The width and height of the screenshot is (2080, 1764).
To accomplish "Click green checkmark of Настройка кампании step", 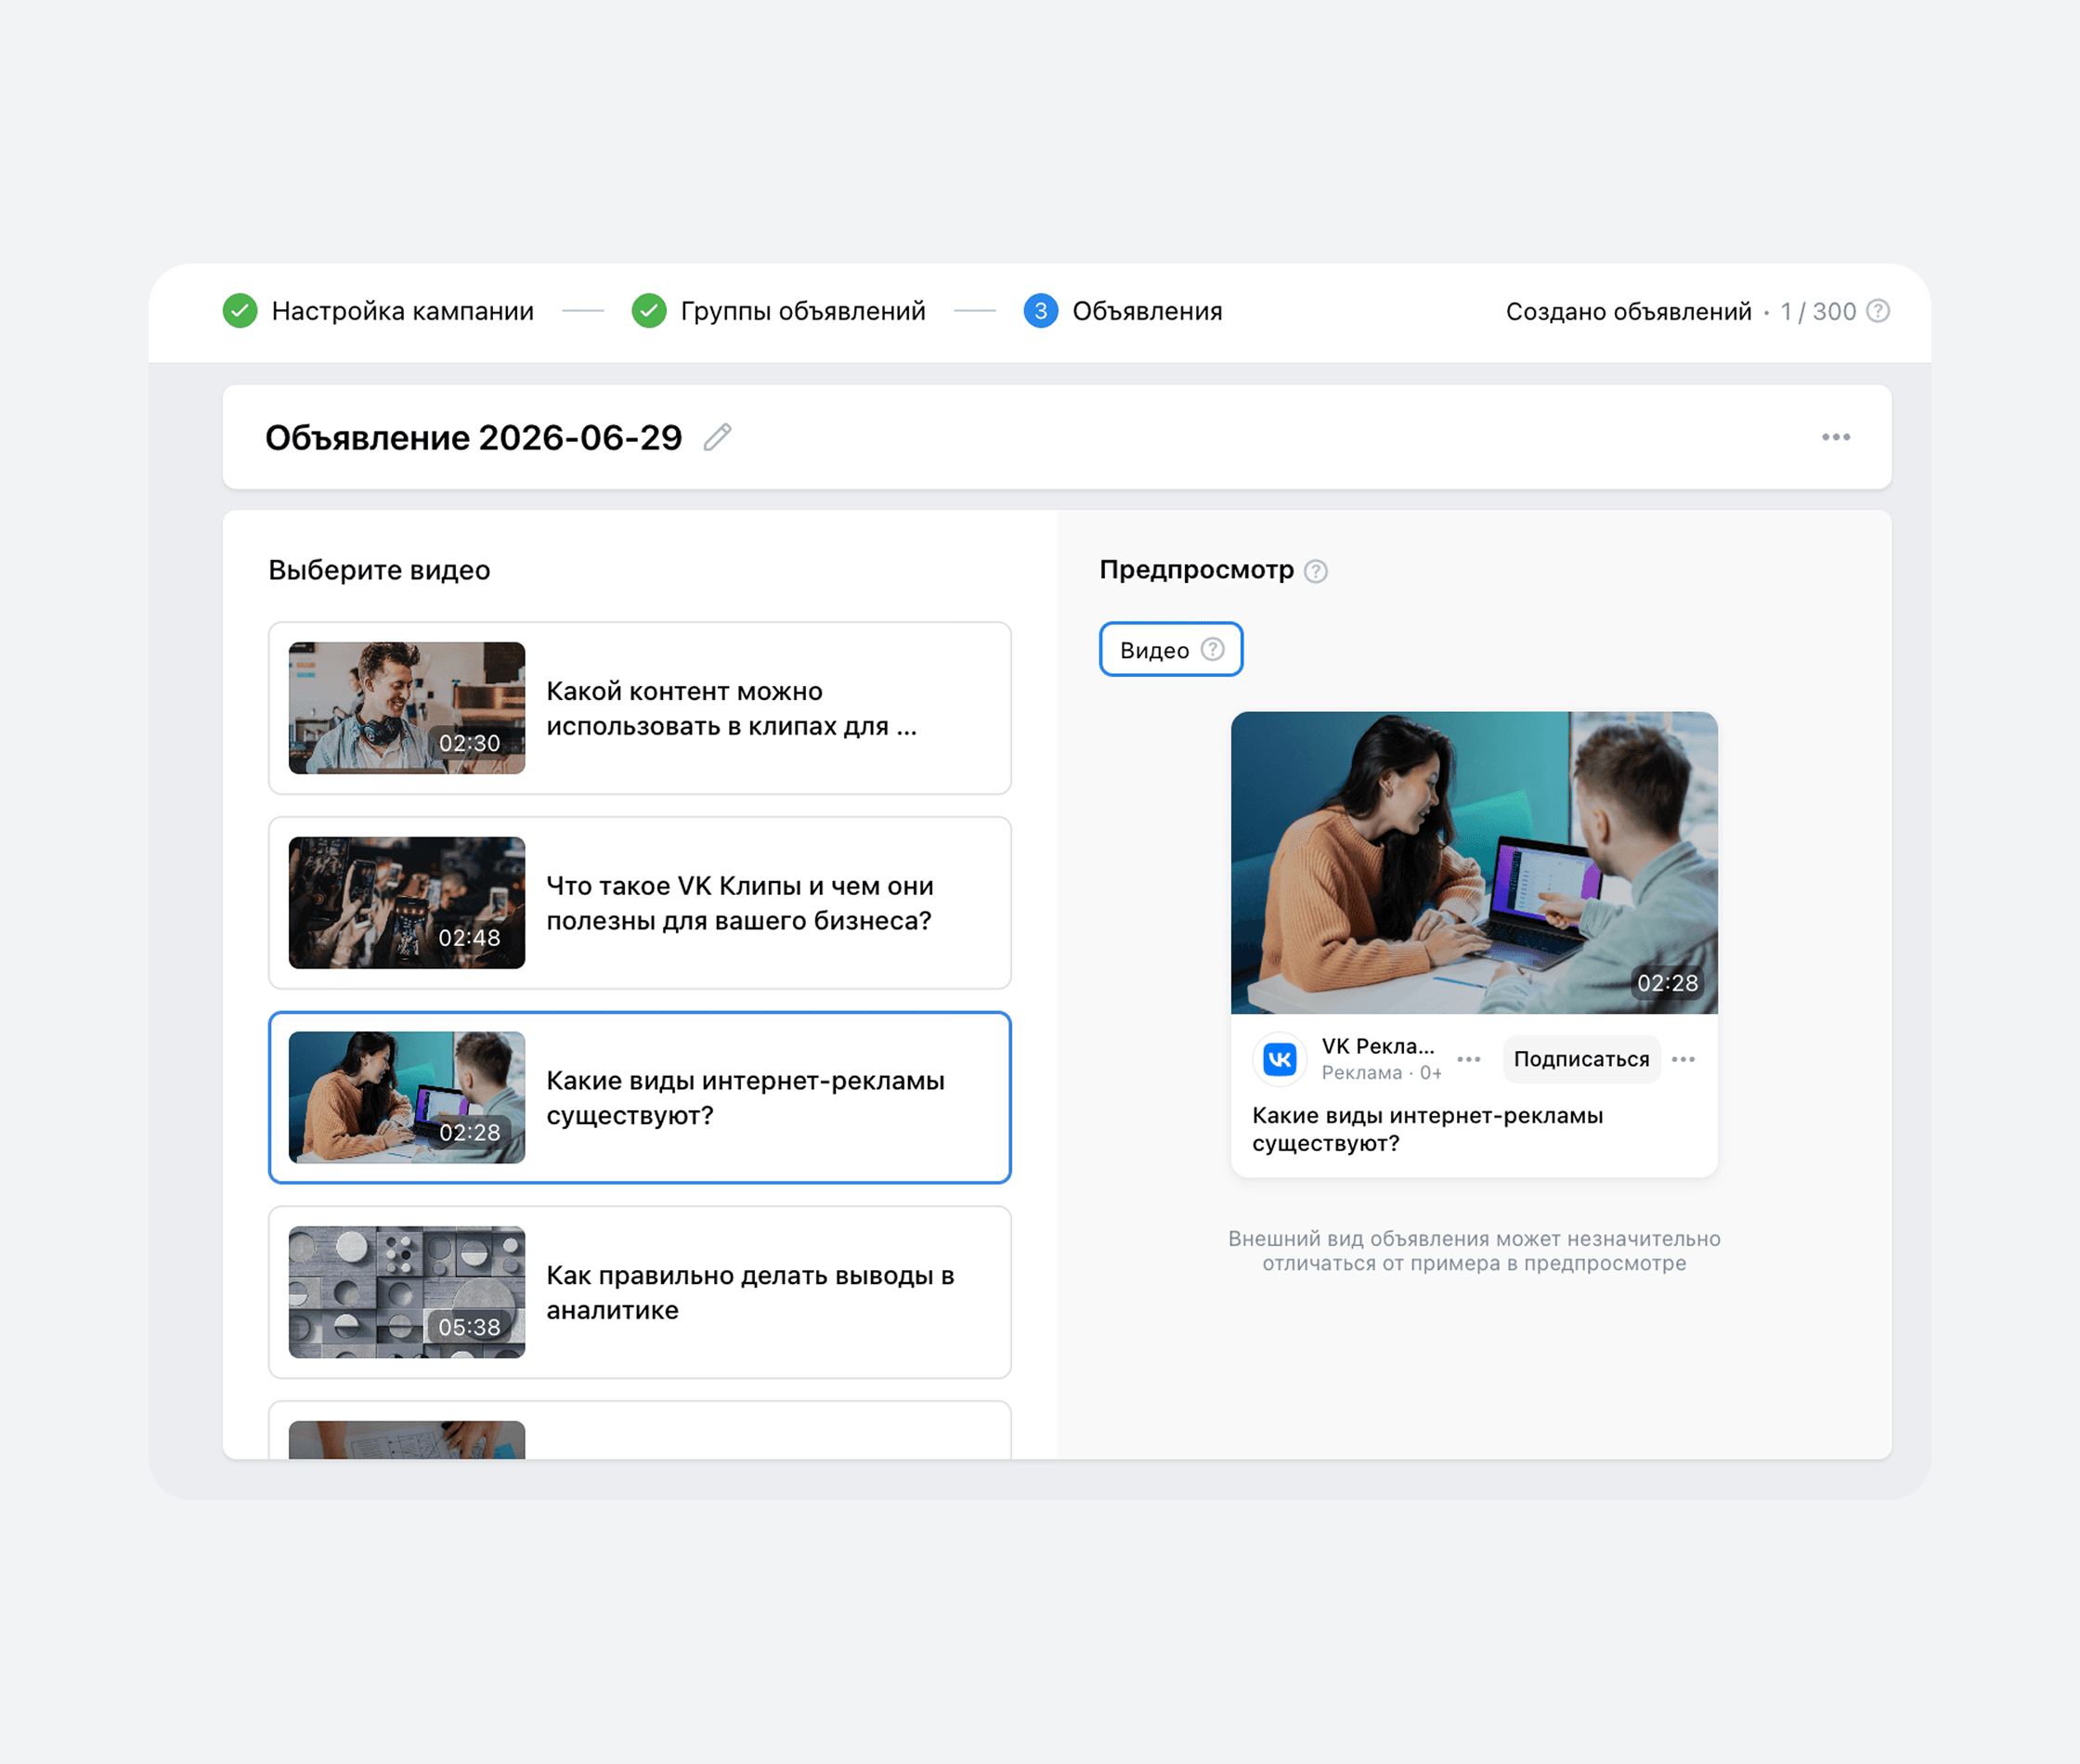I will tap(240, 311).
